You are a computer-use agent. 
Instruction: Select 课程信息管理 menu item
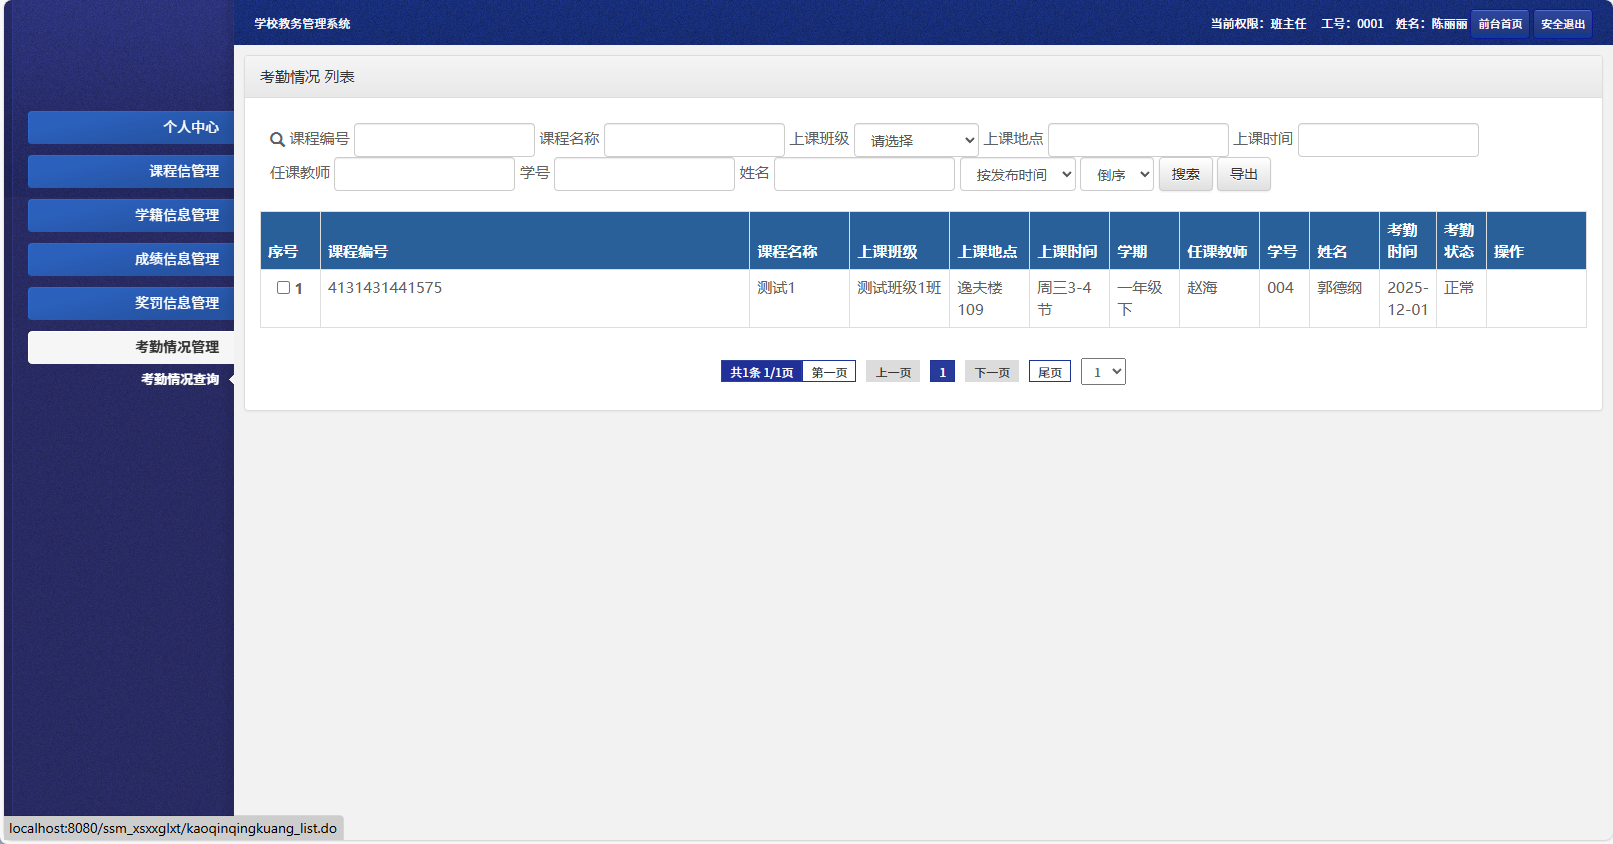131,171
